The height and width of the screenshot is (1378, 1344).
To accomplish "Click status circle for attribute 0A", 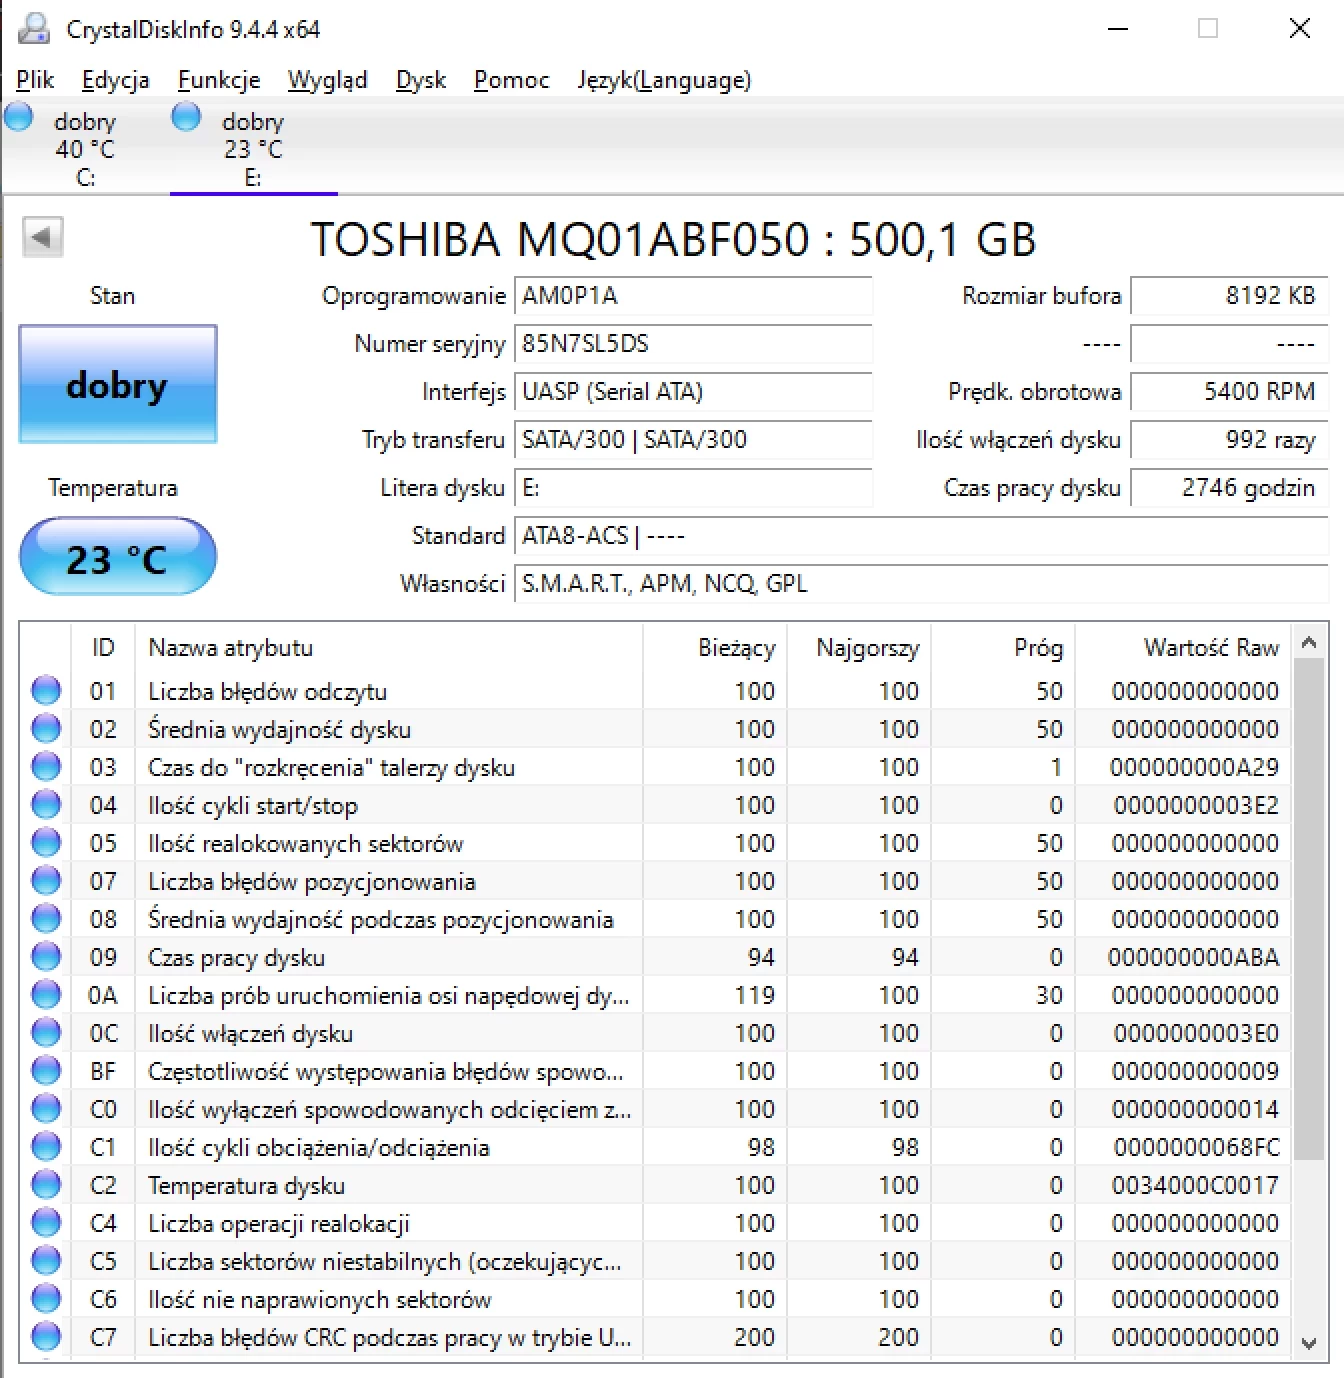I will pyautogui.click(x=46, y=994).
